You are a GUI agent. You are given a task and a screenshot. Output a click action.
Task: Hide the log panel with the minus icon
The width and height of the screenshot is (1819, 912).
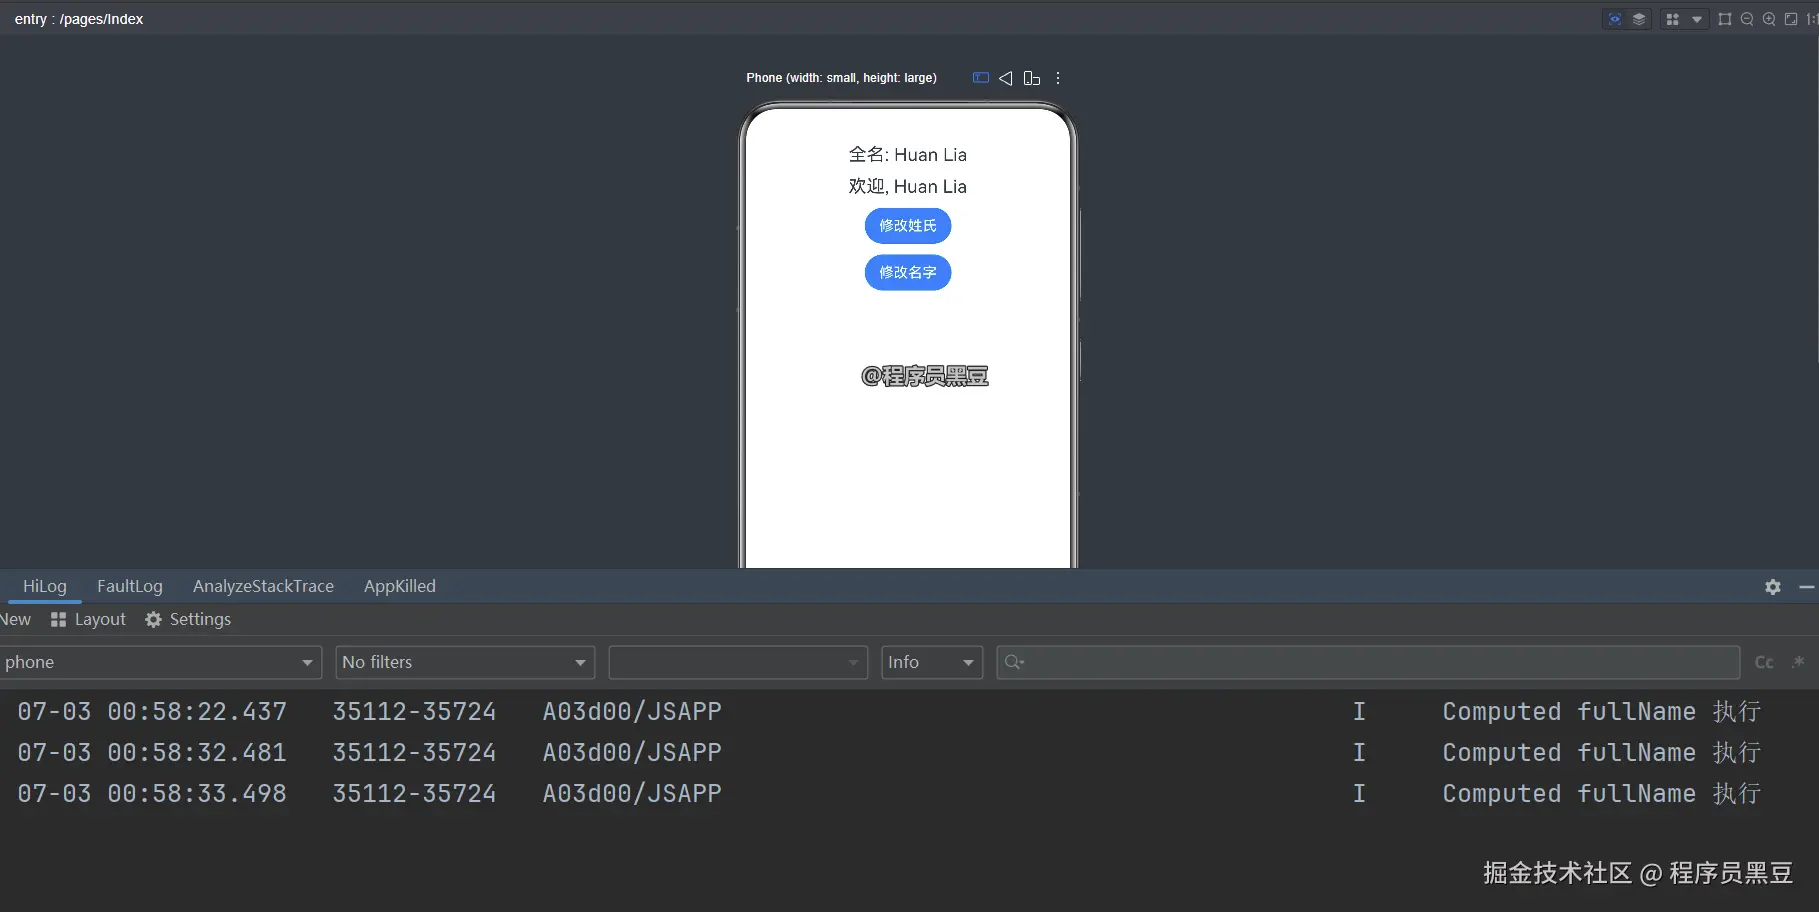pyautogui.click(x=1806, y=587)
